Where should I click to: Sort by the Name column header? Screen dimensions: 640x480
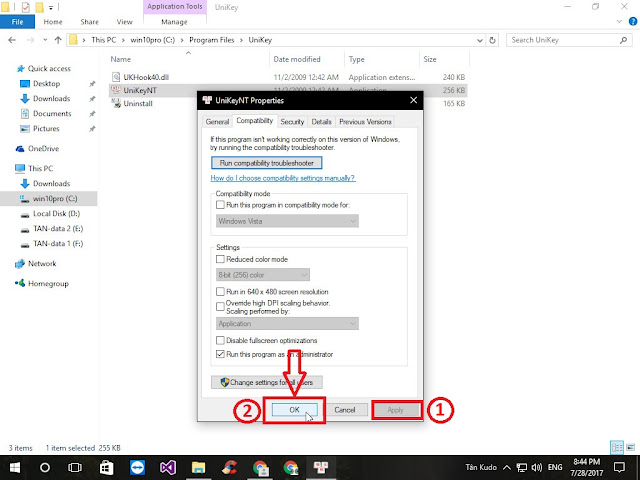coord(121,59)
